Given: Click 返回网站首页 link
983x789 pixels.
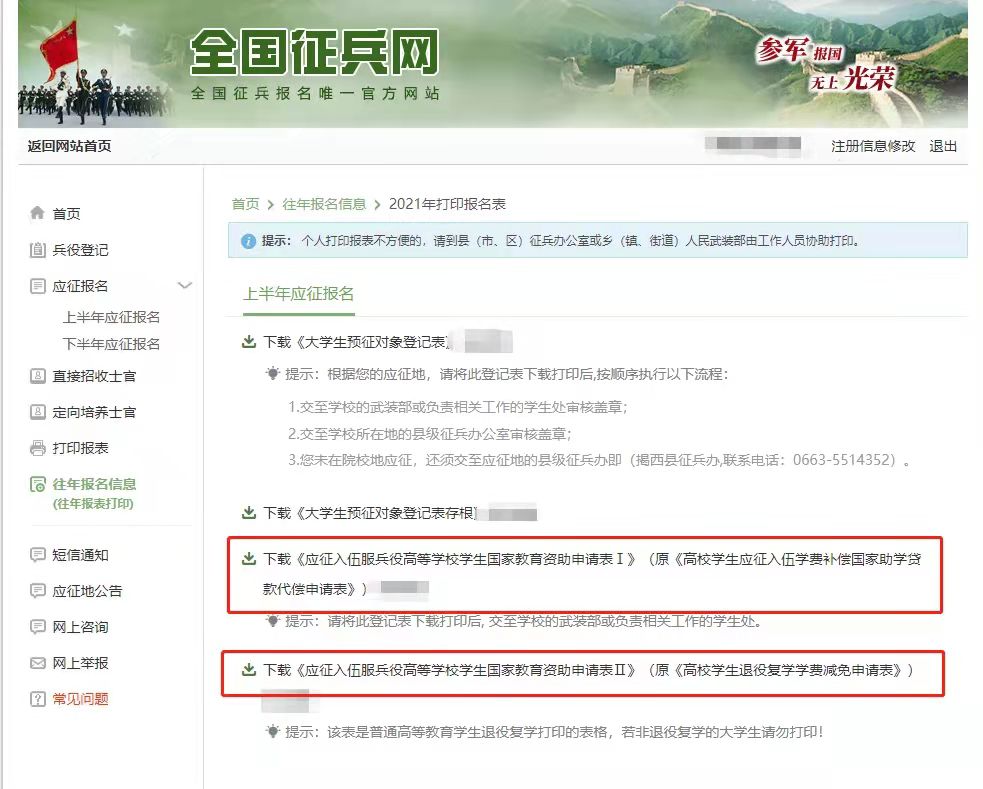Looking at the screenshot, I should click(x=69, y=146).
